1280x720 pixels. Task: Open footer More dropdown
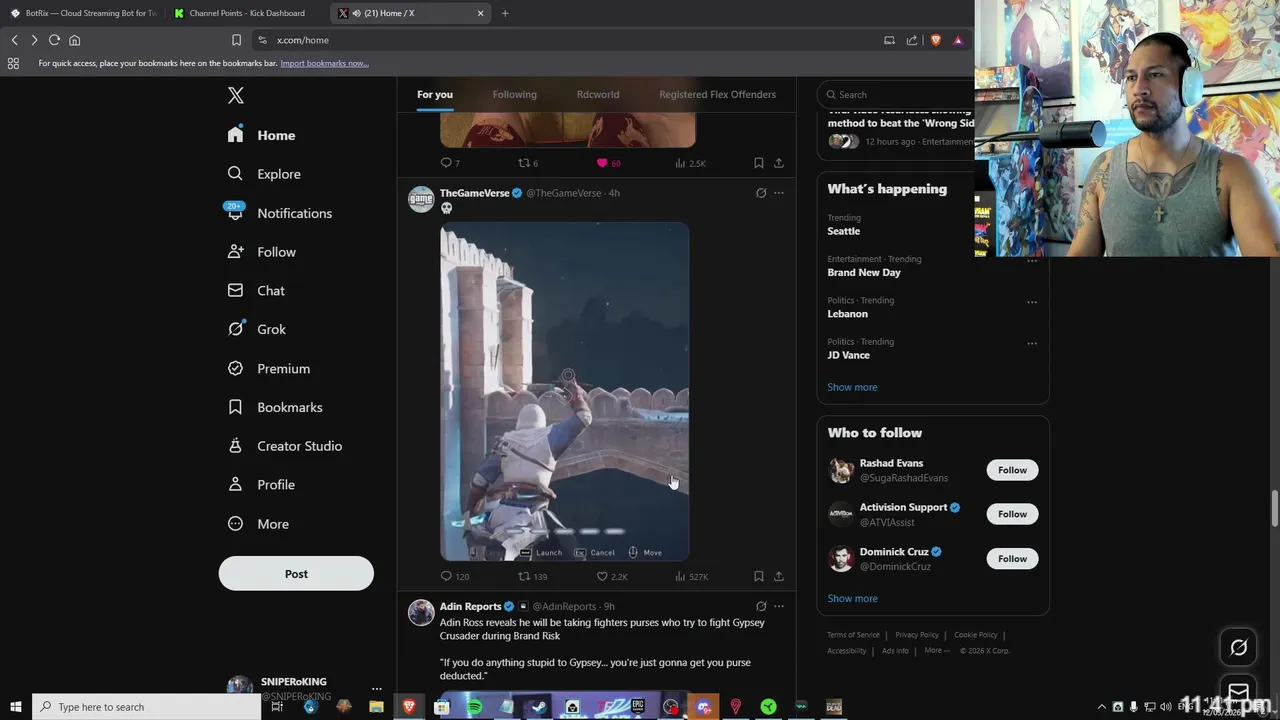coord(936,651)
